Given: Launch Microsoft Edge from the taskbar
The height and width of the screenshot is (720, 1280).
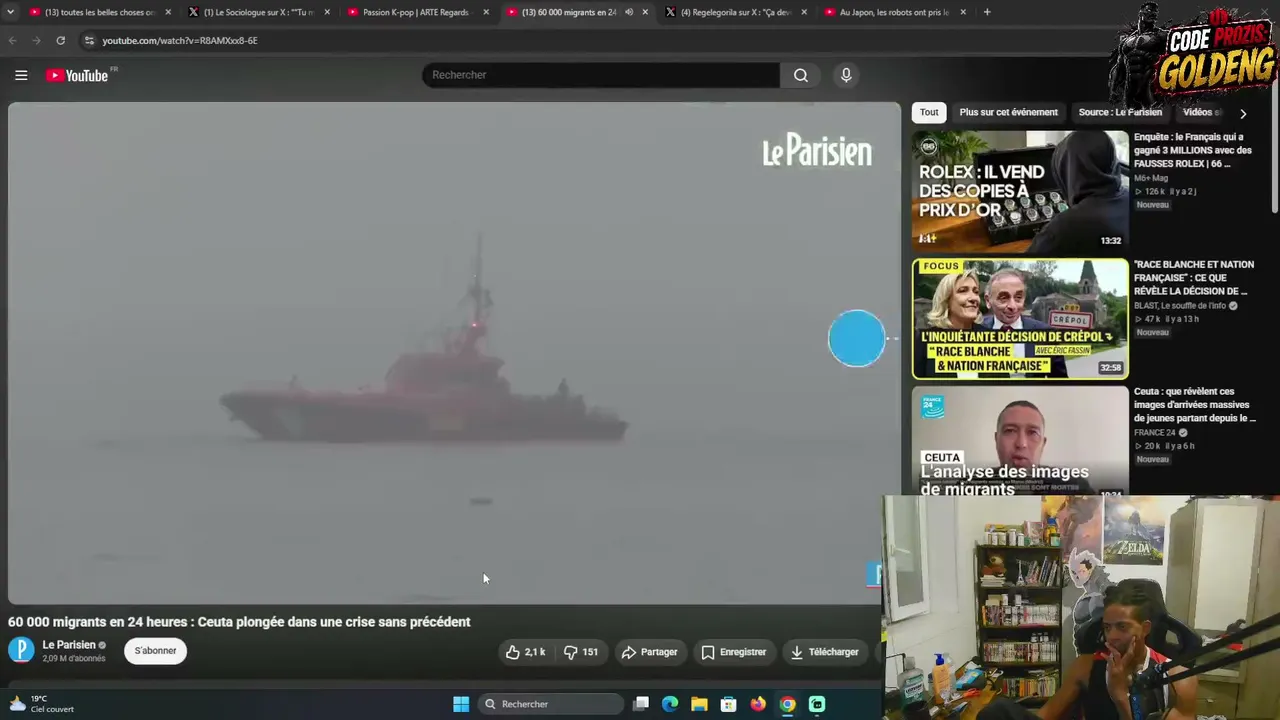Looking at the screenshot, I should click(x=670, y=704).
